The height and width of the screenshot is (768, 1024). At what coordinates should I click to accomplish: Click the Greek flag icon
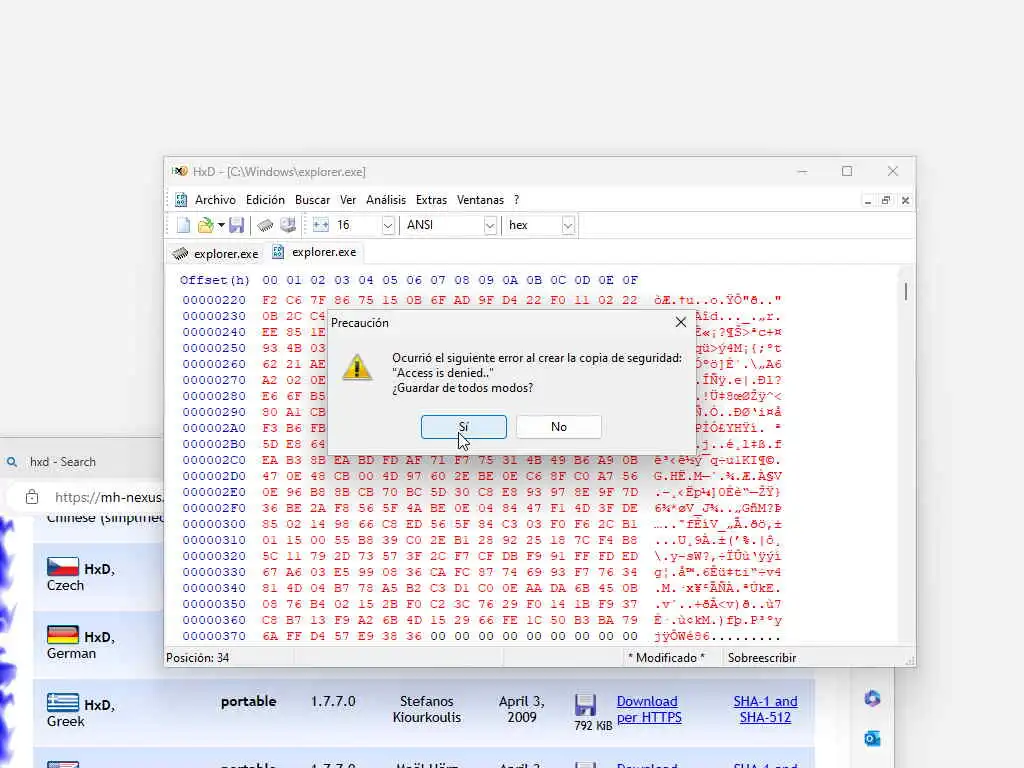pos(63,703)
